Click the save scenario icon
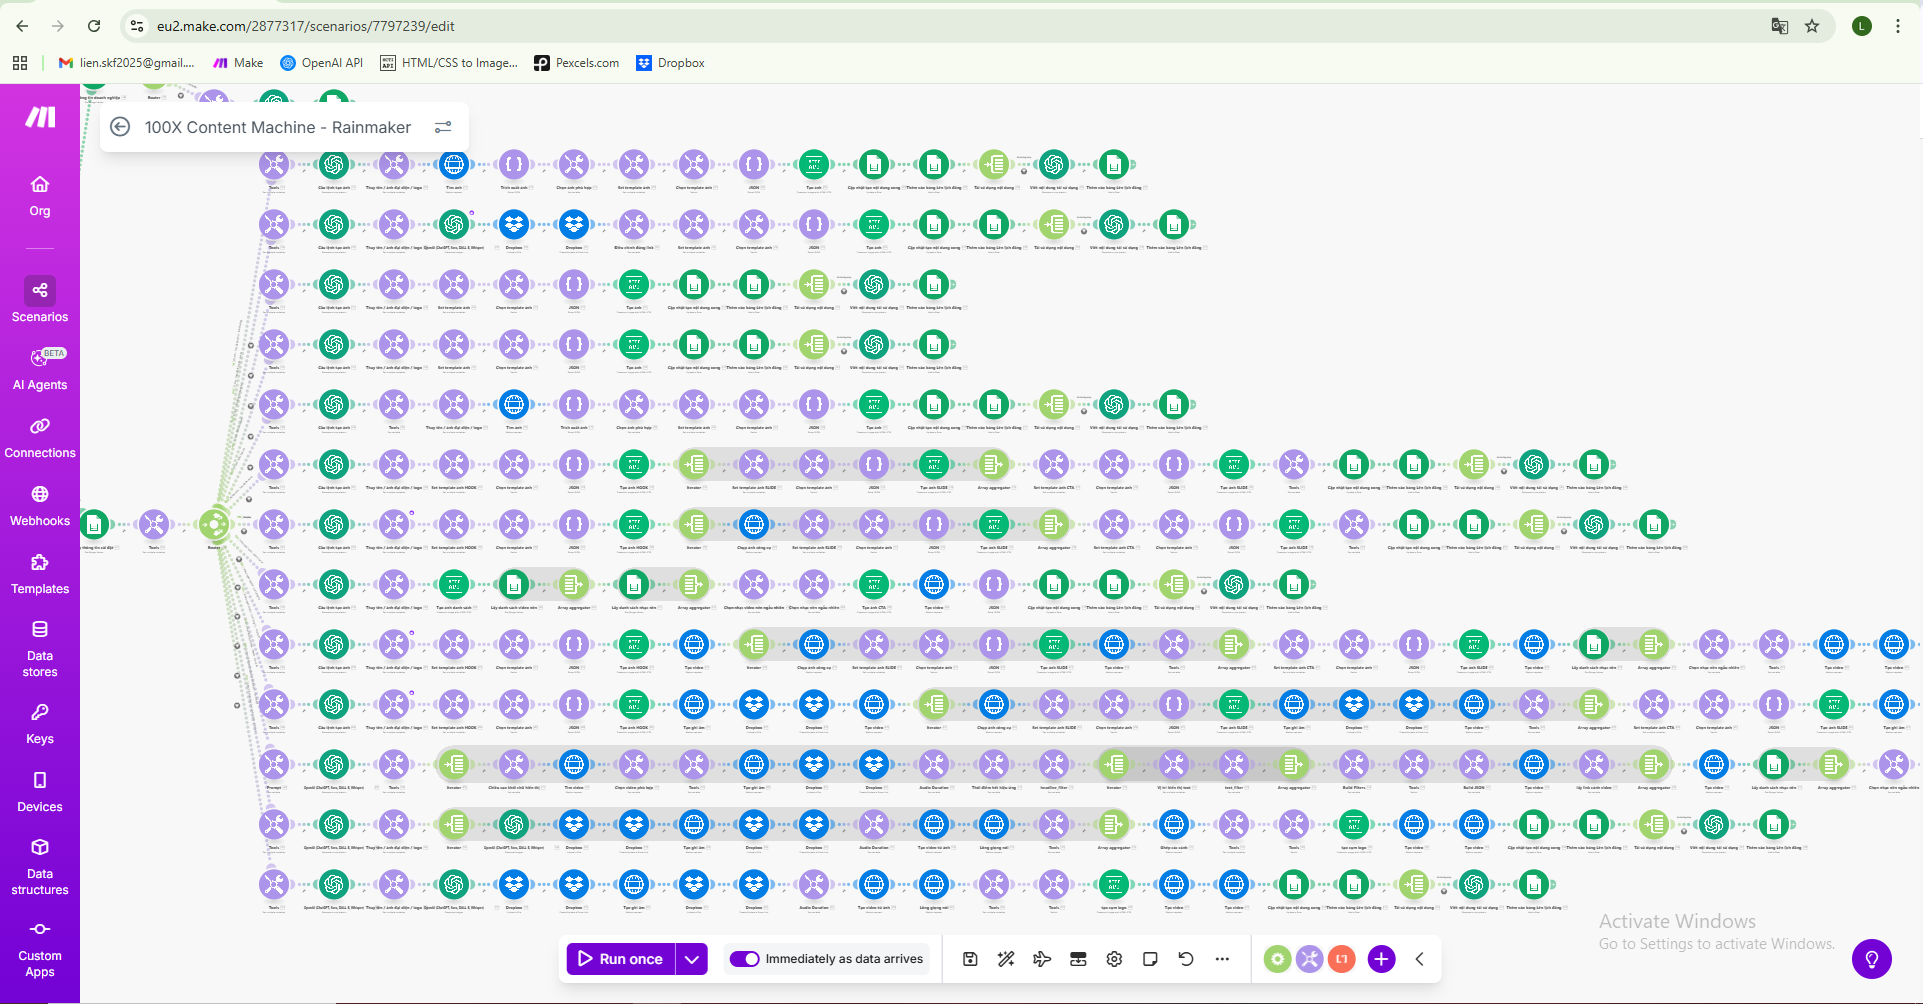Viewport: 1923px width, 1004px height. (x=970, y=959)
